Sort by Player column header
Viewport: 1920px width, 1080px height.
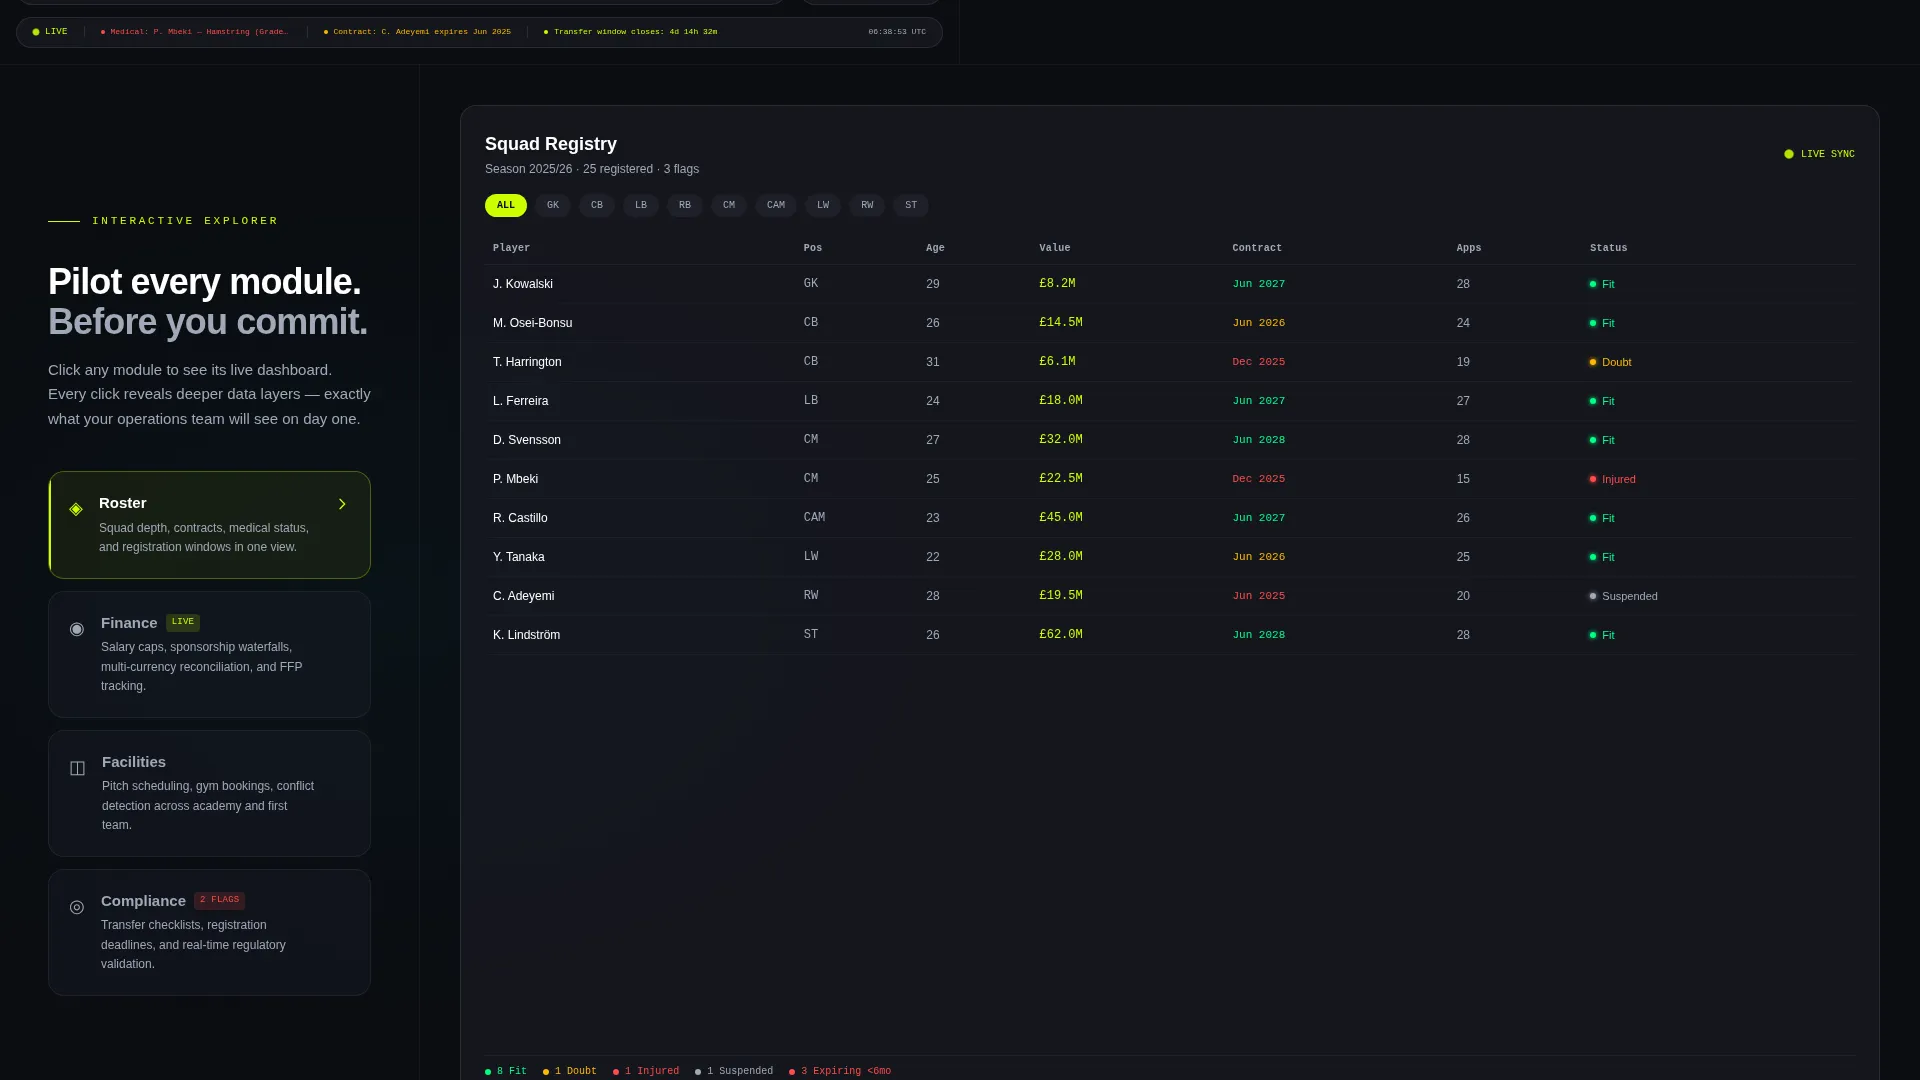click(x=511, y=248)
